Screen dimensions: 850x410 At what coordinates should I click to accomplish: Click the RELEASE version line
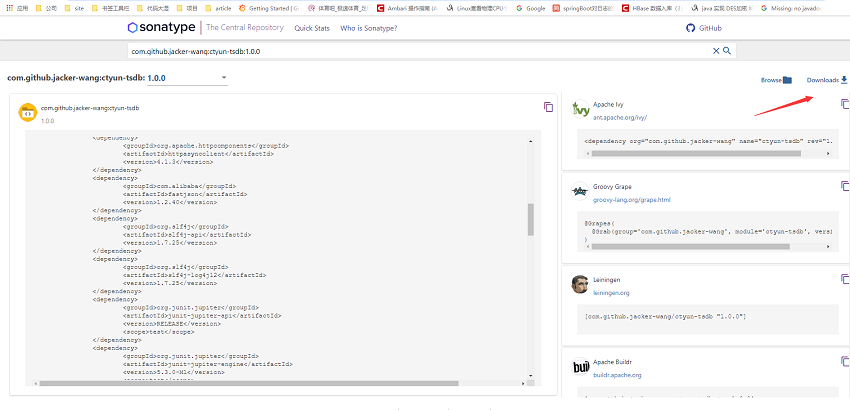point(172,323)
